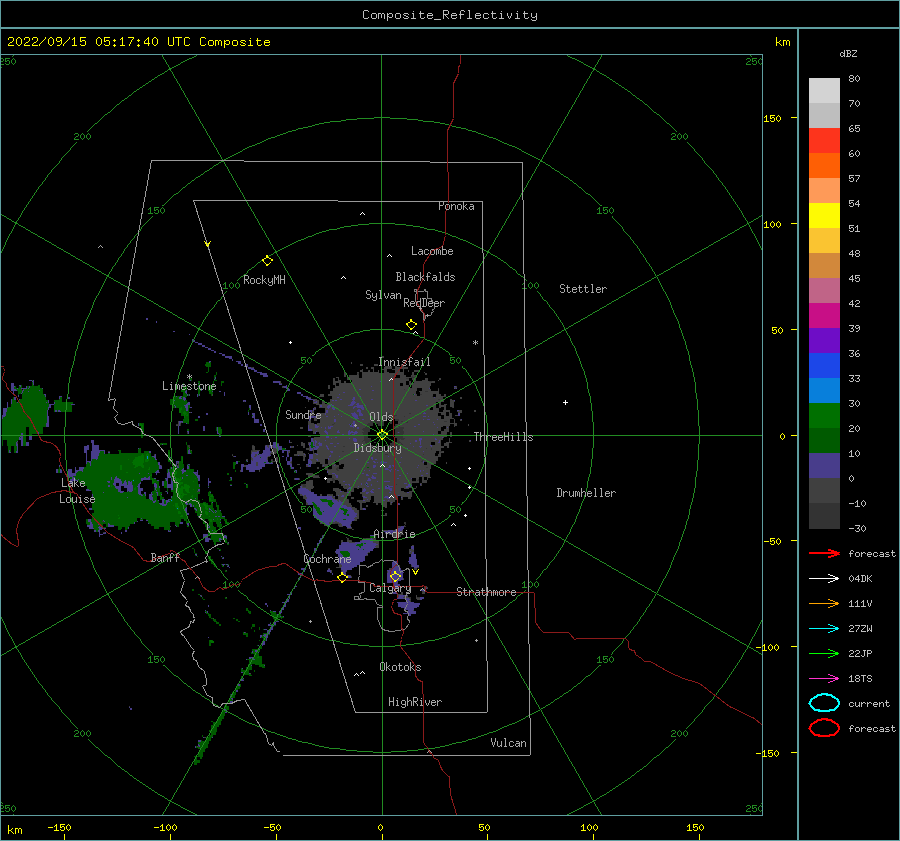Click the Okotoks town label
The height and width of the screenshot is (841, 900).
click(x=400, y=668)
